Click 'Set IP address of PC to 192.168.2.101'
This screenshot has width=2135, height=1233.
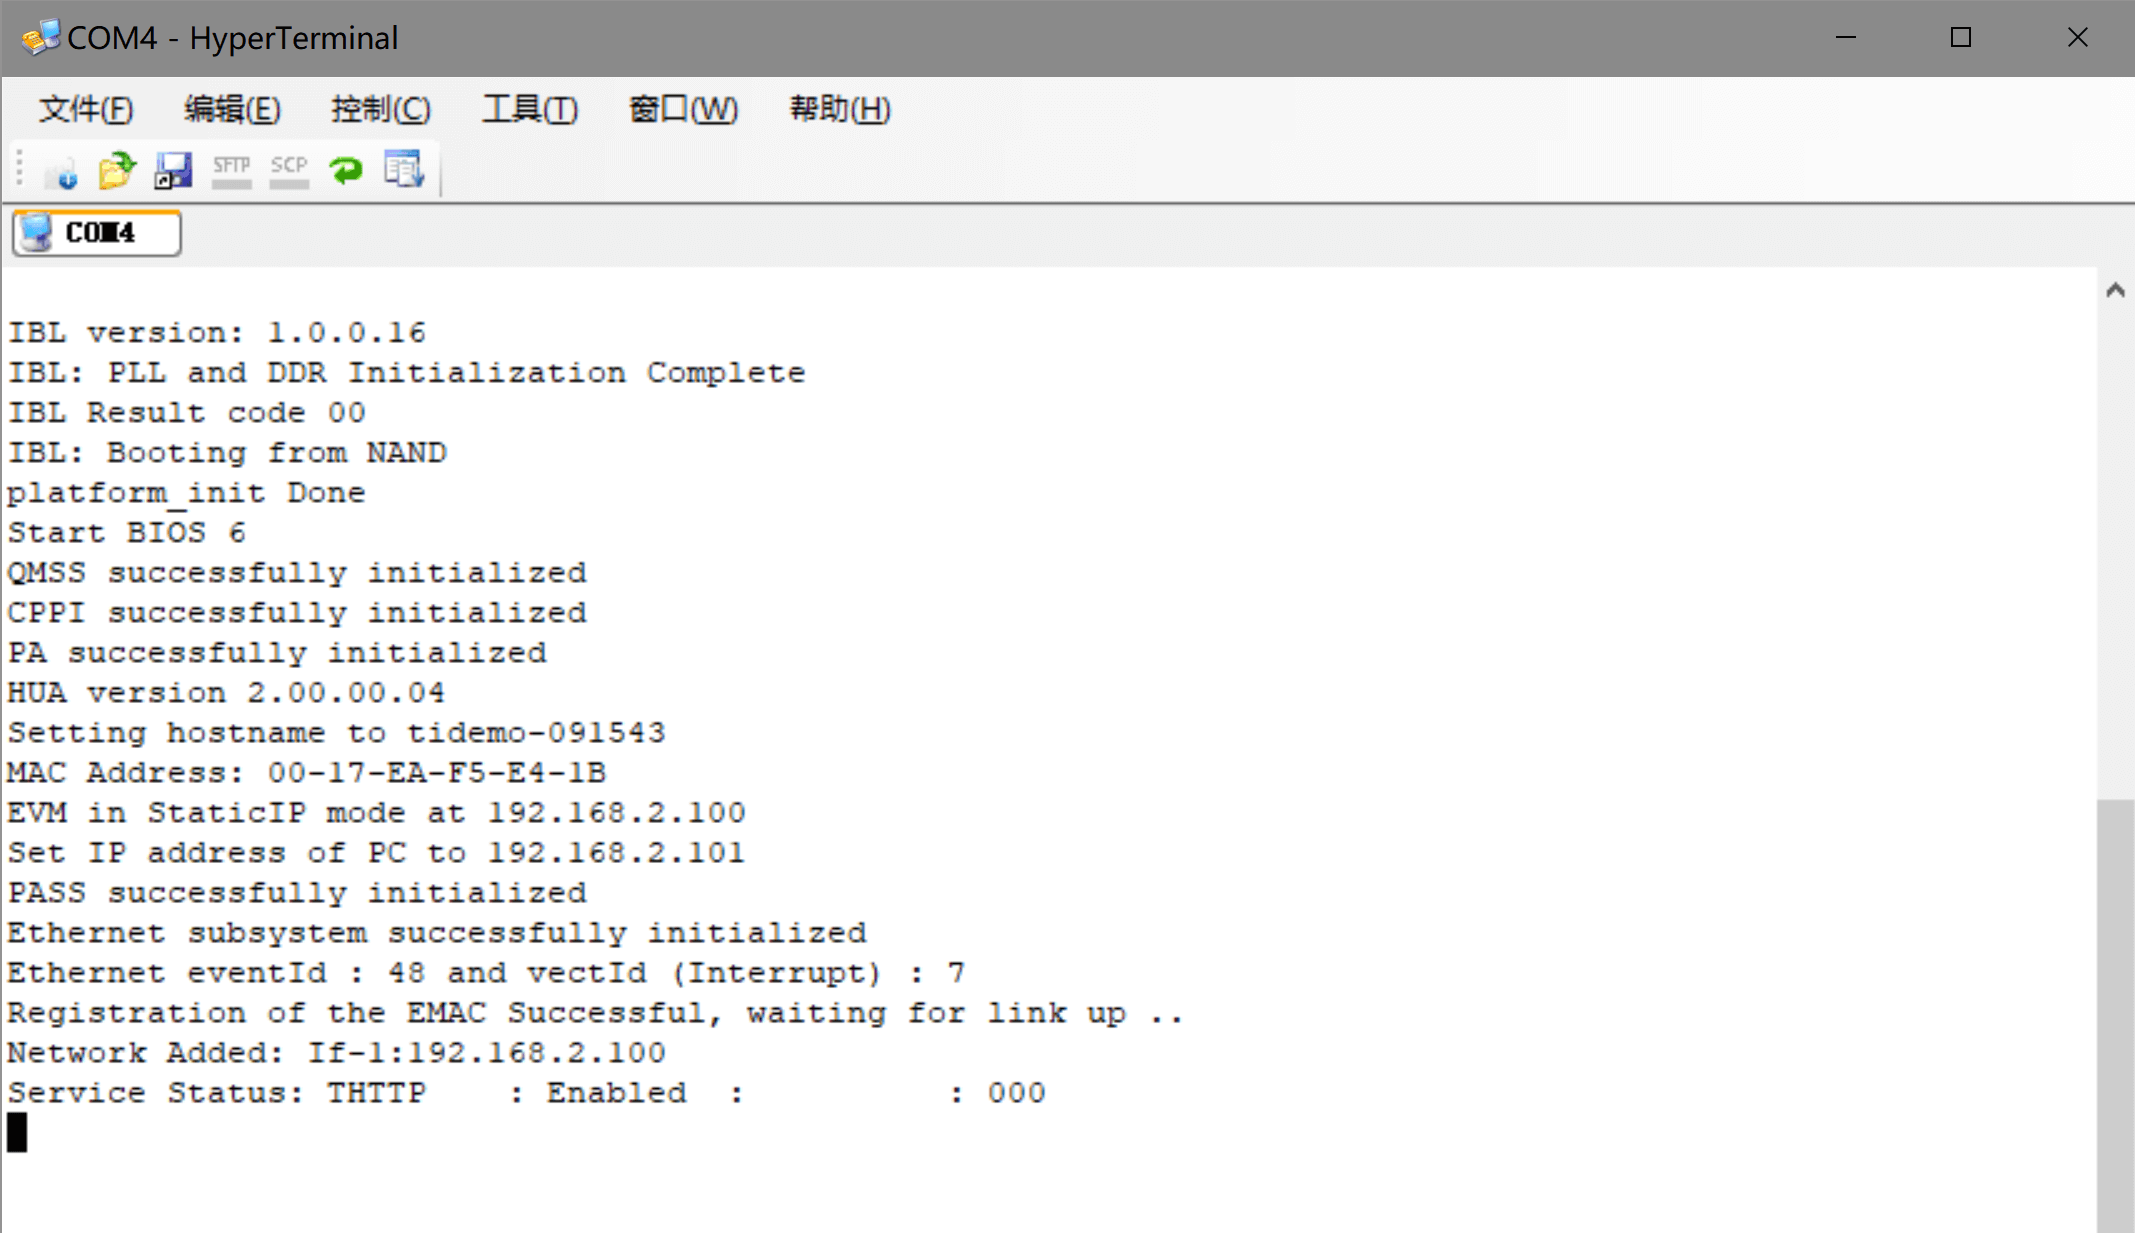377,853
